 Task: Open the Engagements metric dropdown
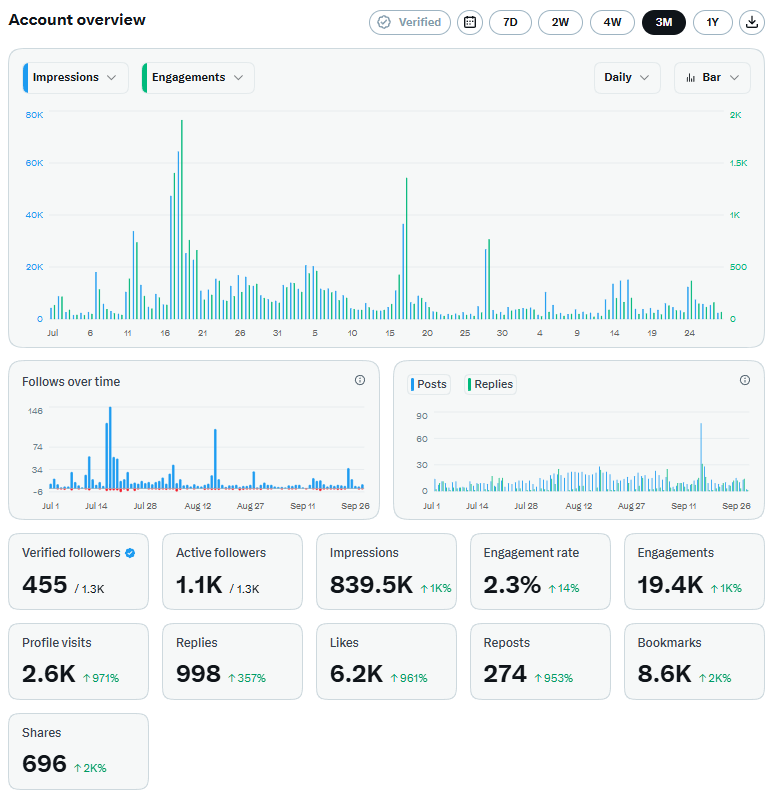tap(198, 78)
